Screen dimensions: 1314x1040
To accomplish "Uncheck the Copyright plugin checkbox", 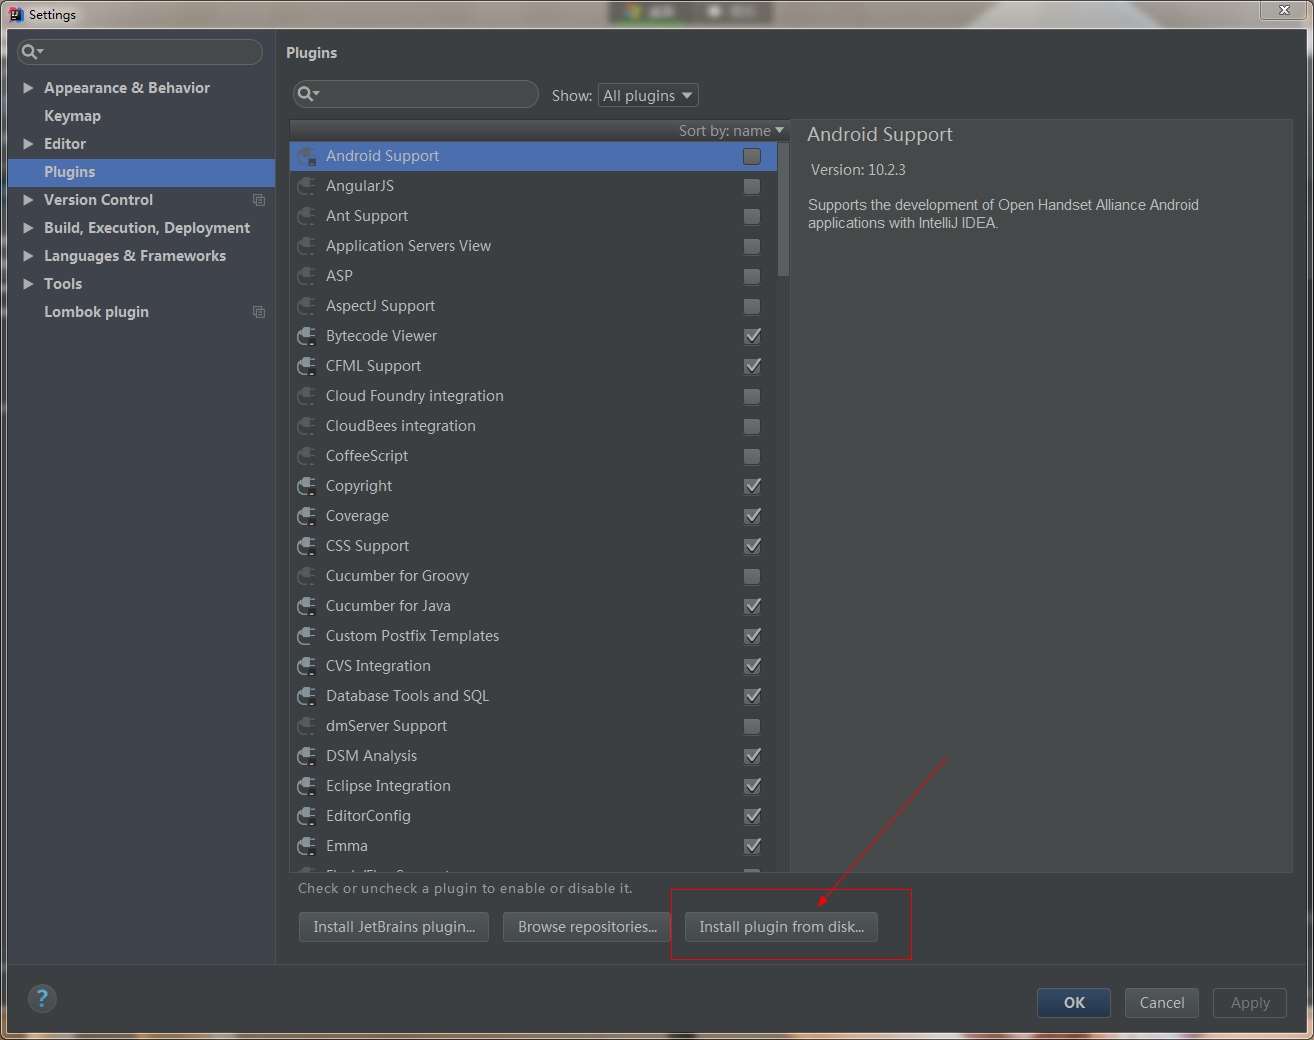I will click(752, 486).
